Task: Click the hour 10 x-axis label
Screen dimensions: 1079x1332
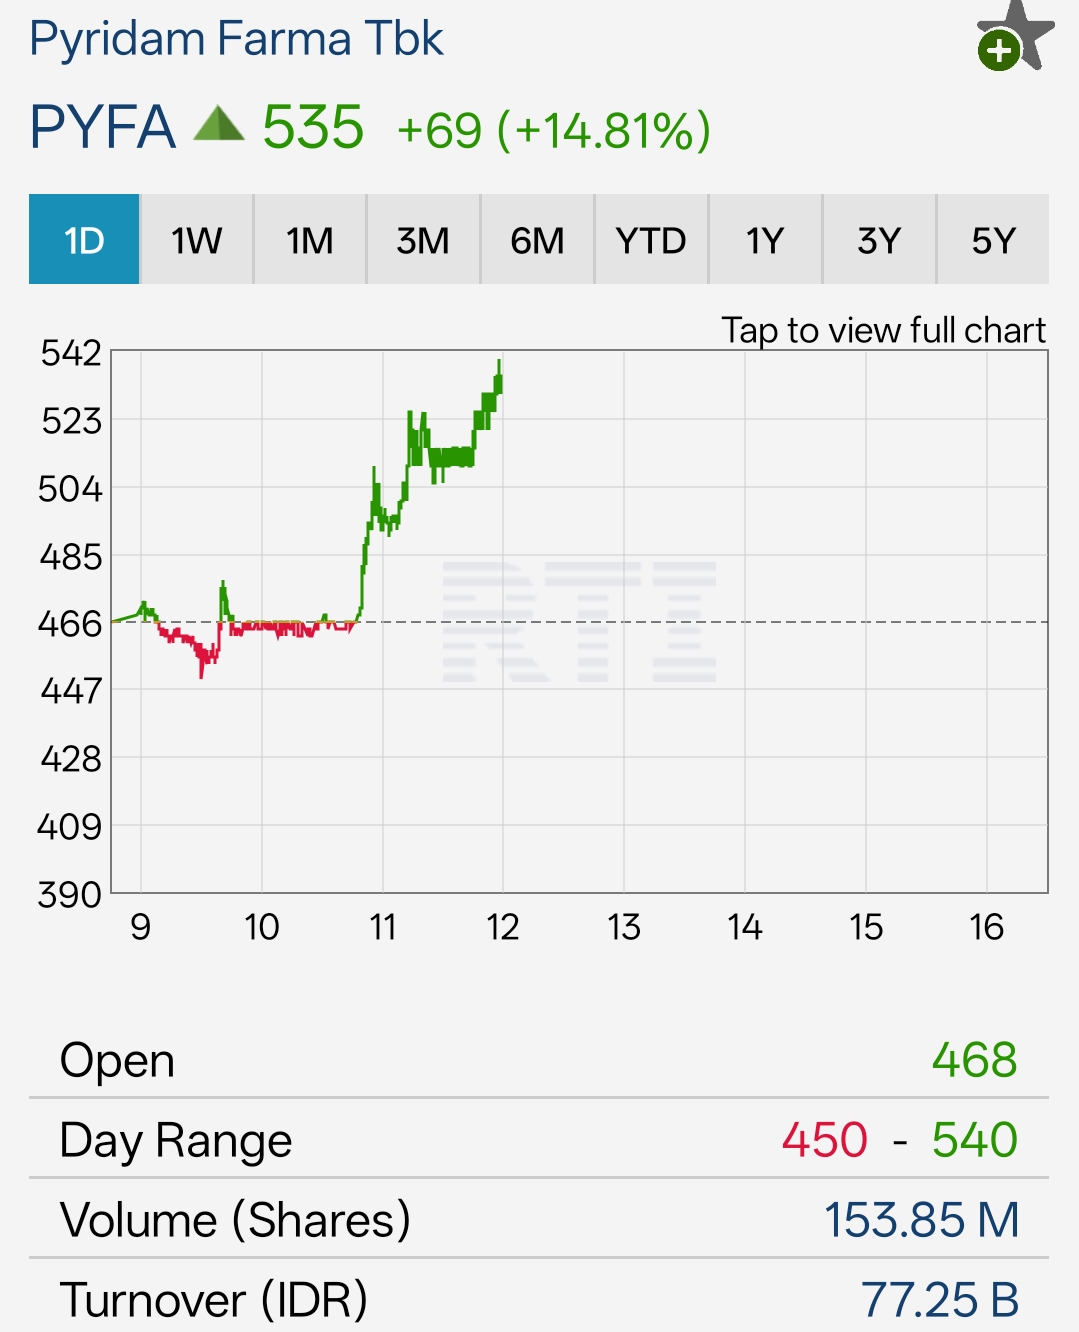Action: pyautogui.click(x=262, y=927)
